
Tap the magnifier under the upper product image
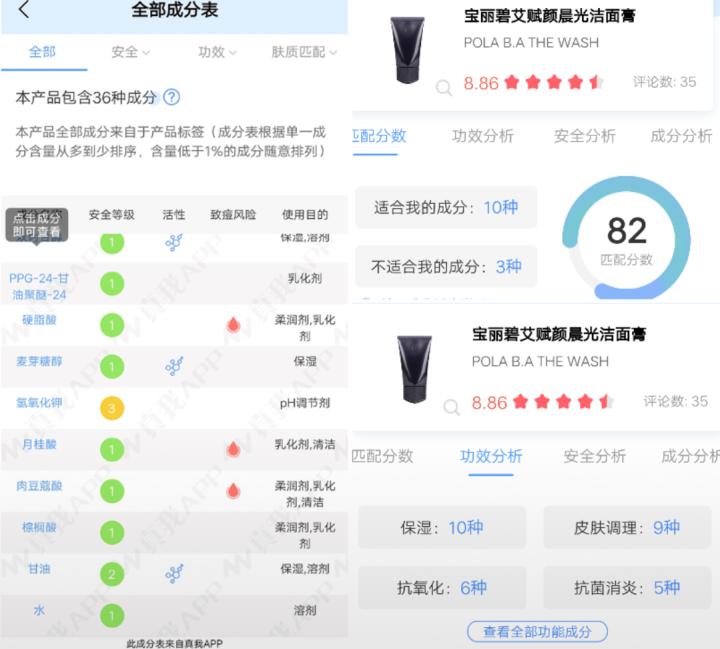tap(444, 87)
